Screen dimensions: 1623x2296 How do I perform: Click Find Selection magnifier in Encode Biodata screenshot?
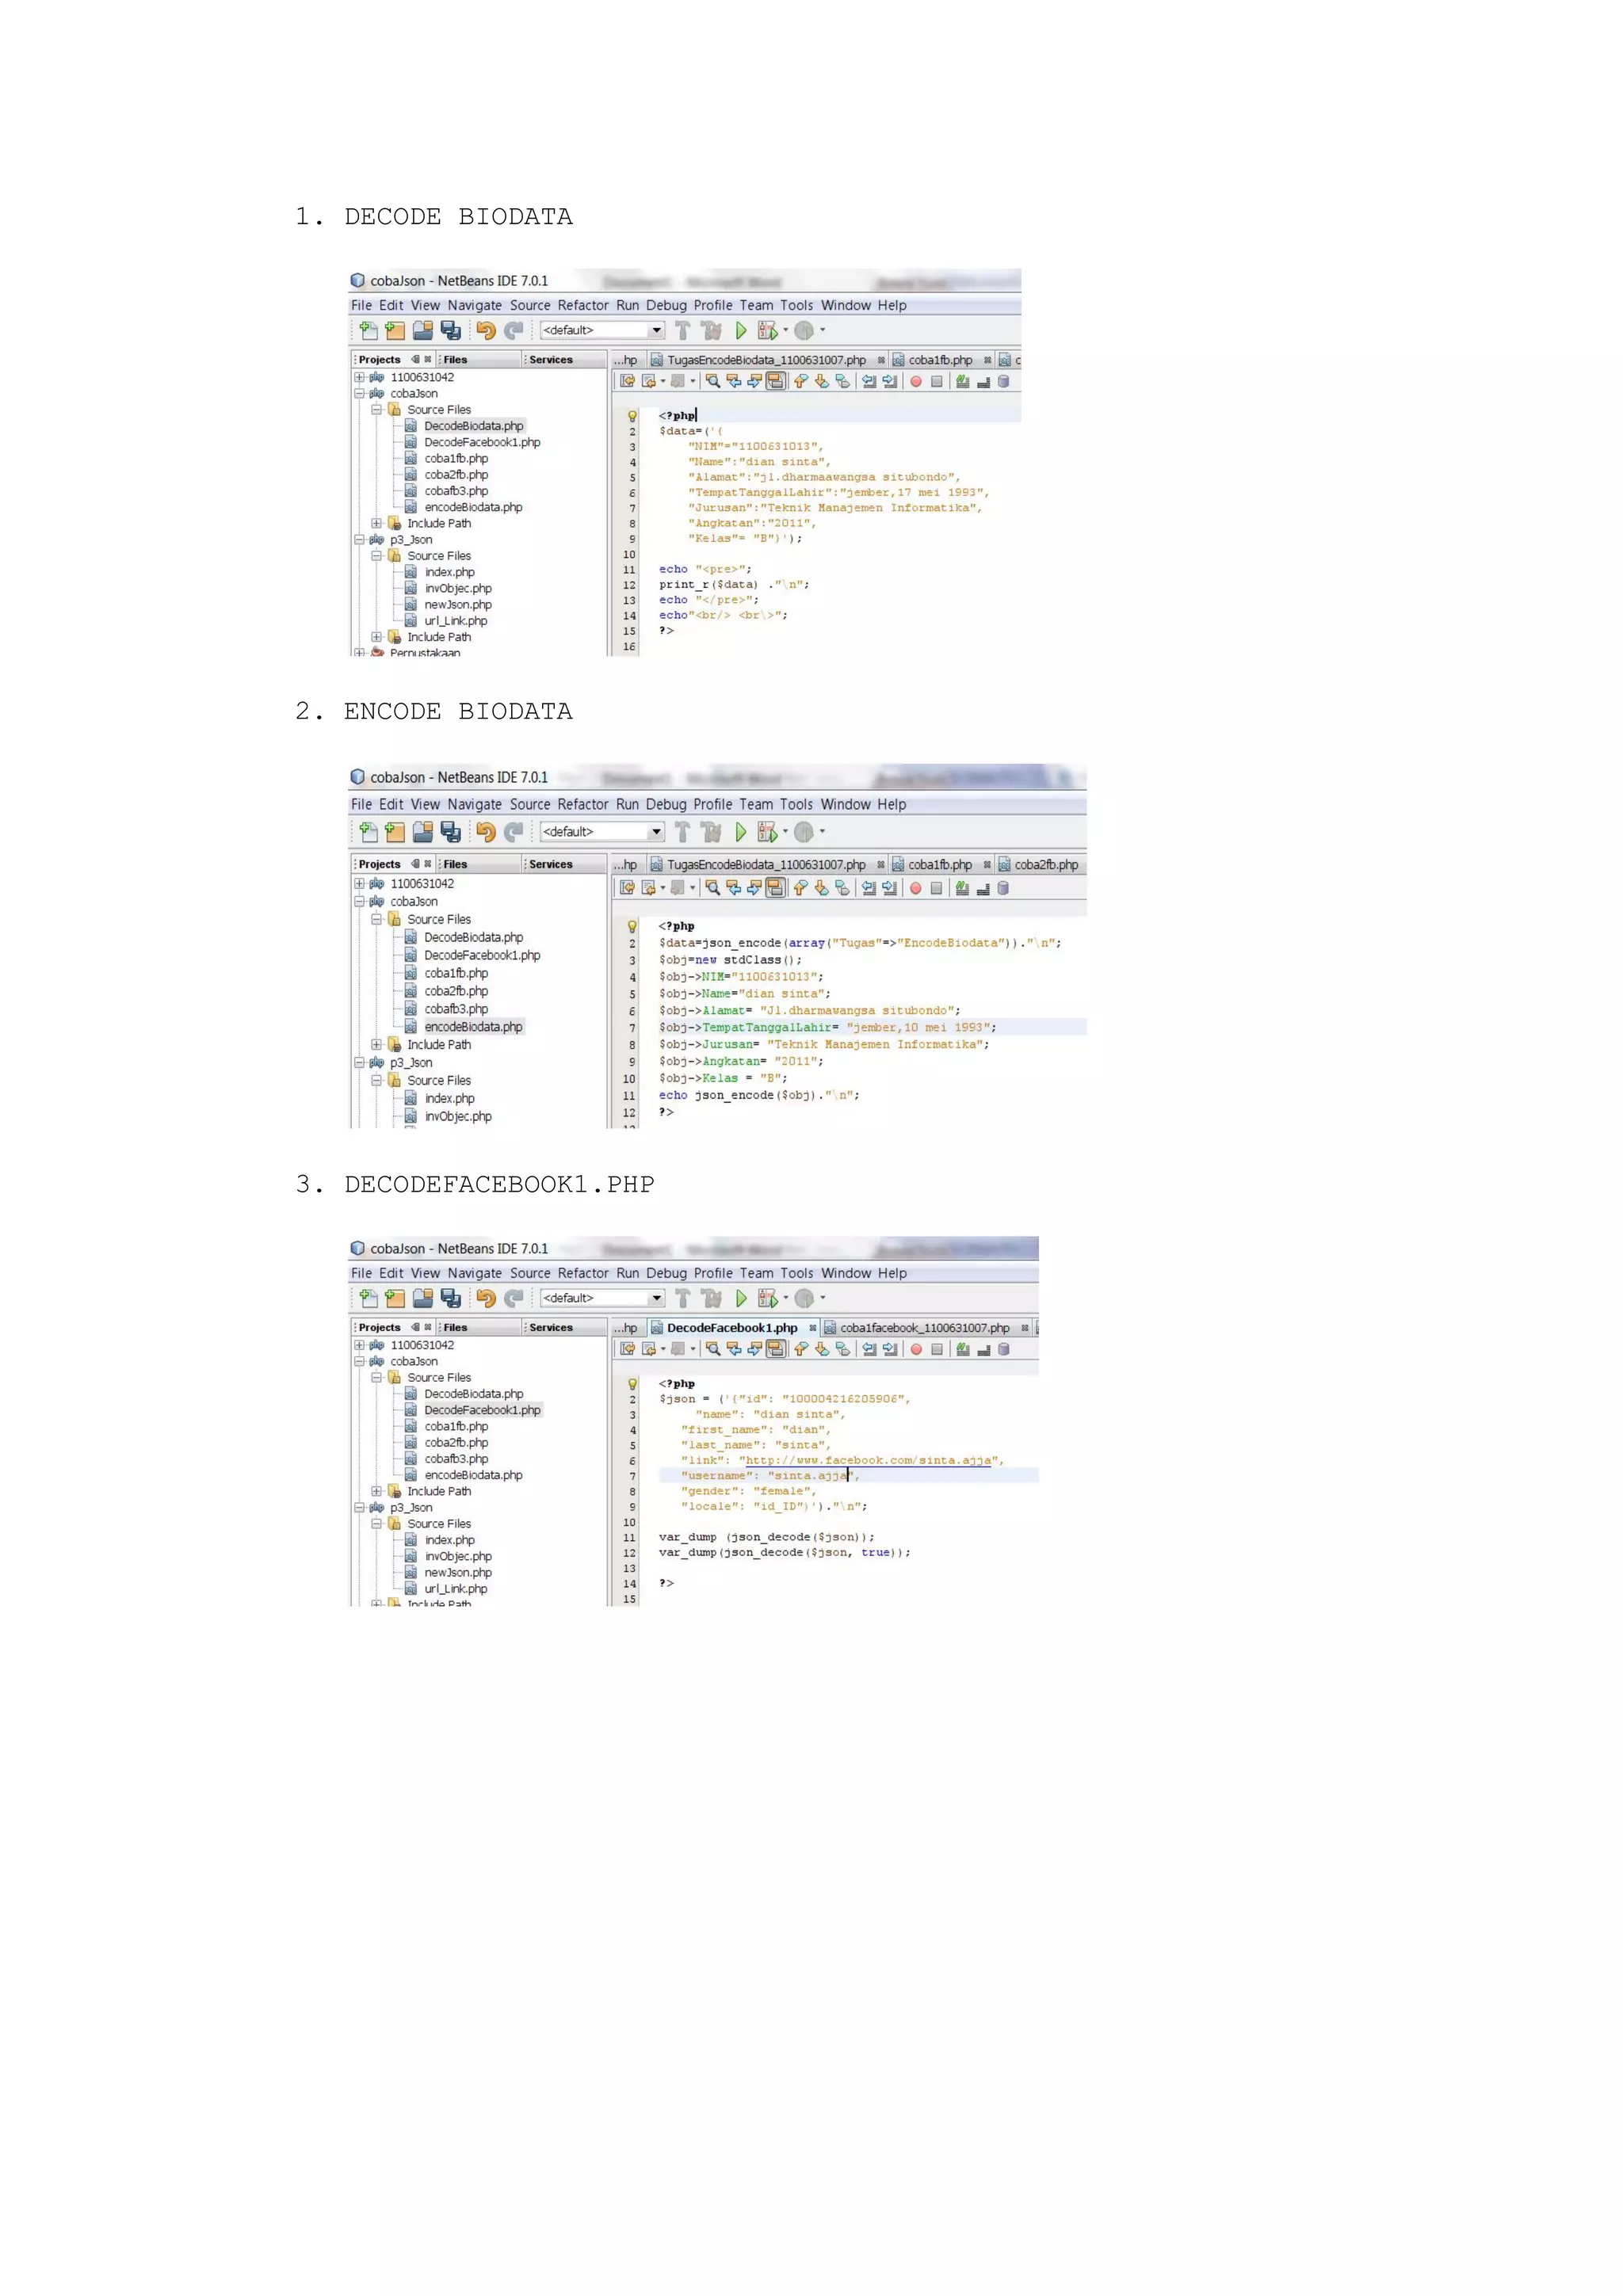point(712,888)
